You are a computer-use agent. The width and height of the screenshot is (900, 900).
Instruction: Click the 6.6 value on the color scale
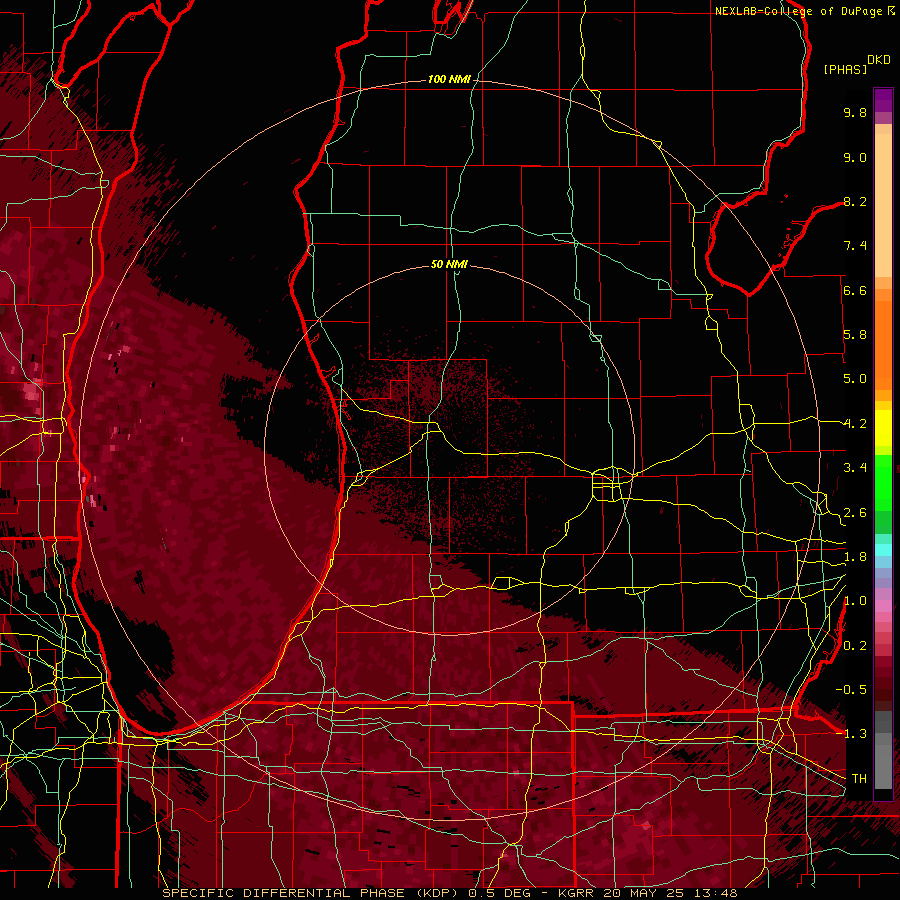(855, 290)
